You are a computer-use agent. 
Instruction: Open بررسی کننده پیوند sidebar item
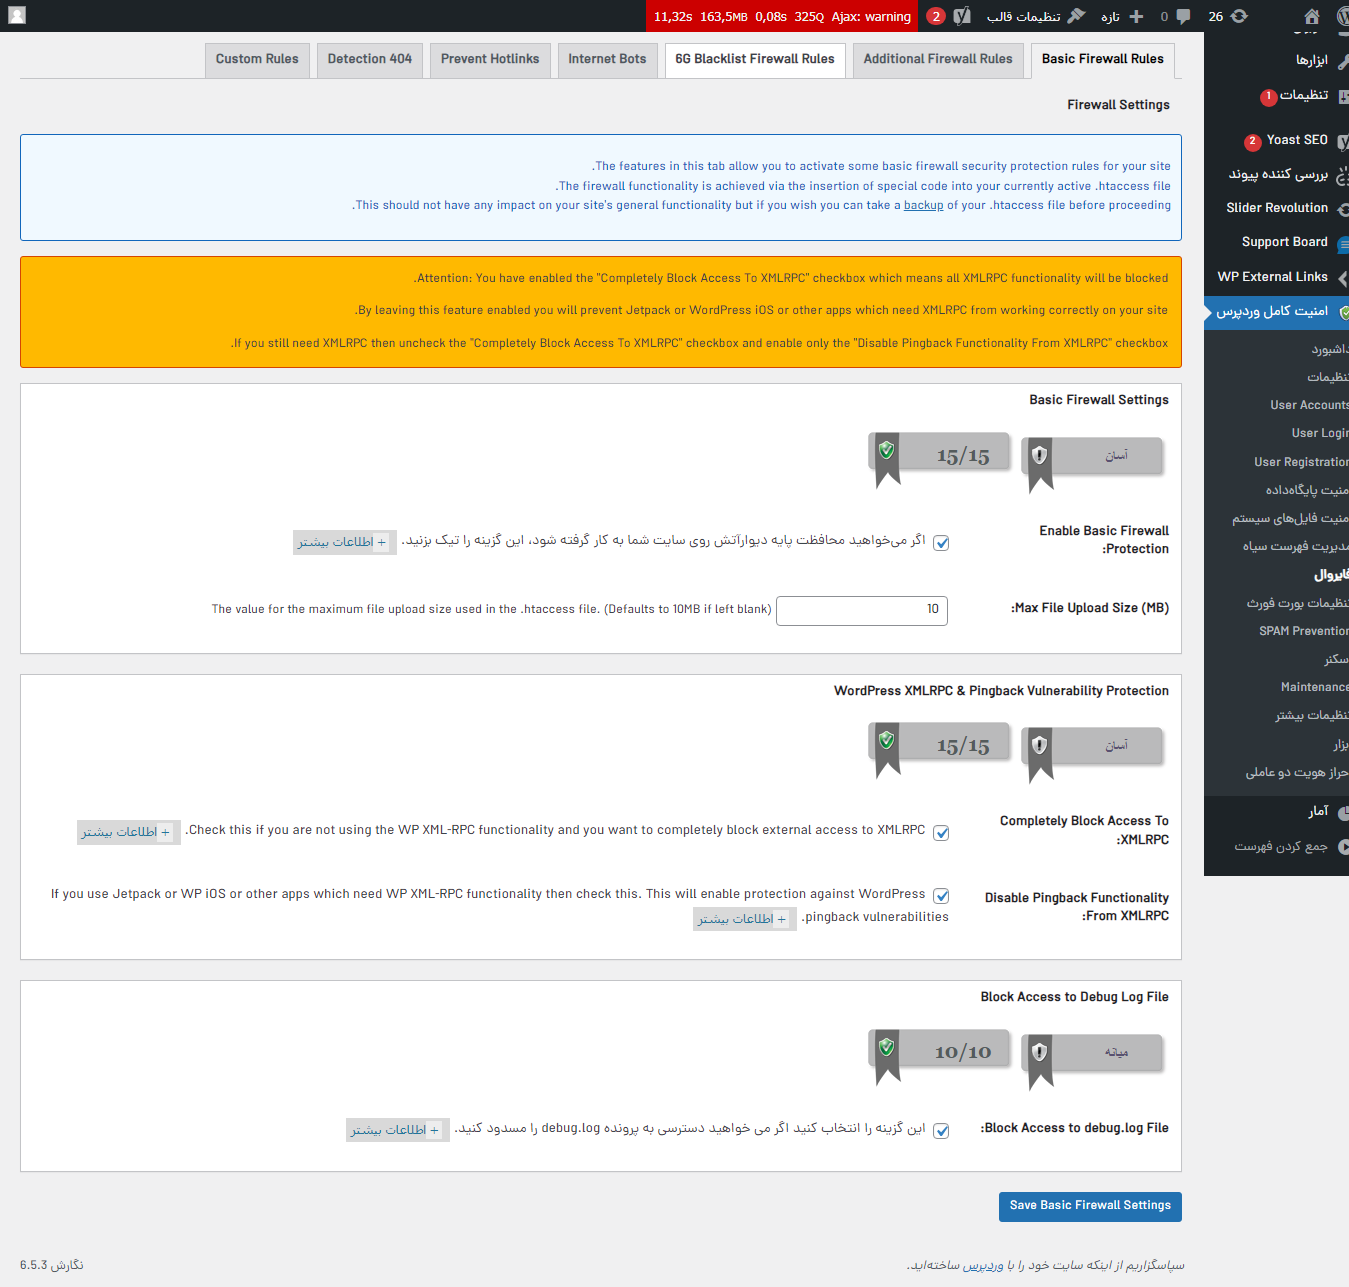1278,174
